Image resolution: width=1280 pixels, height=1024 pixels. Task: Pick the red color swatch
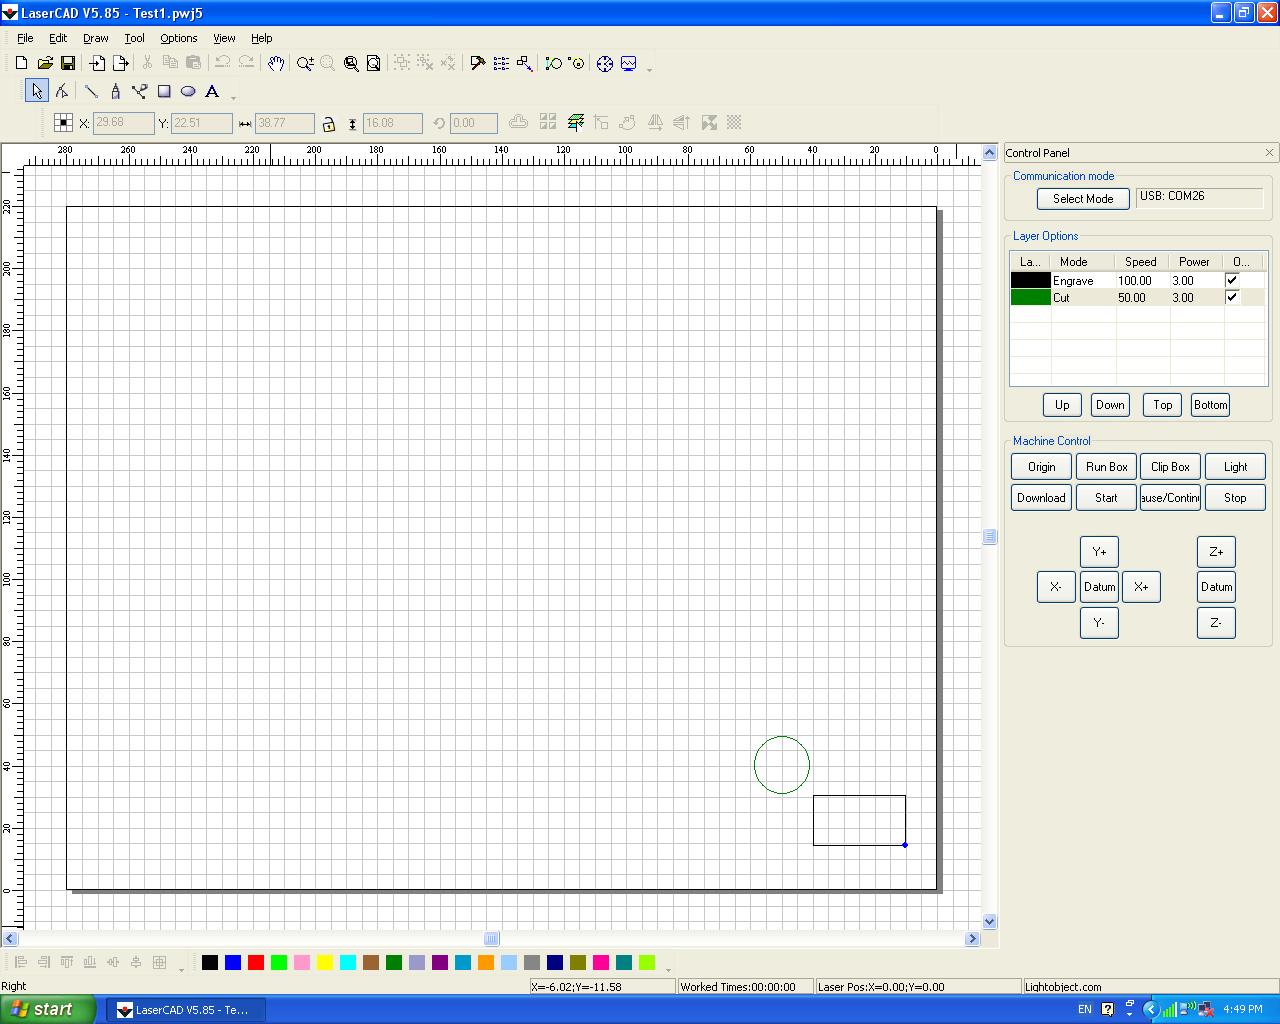click(256, 962)
